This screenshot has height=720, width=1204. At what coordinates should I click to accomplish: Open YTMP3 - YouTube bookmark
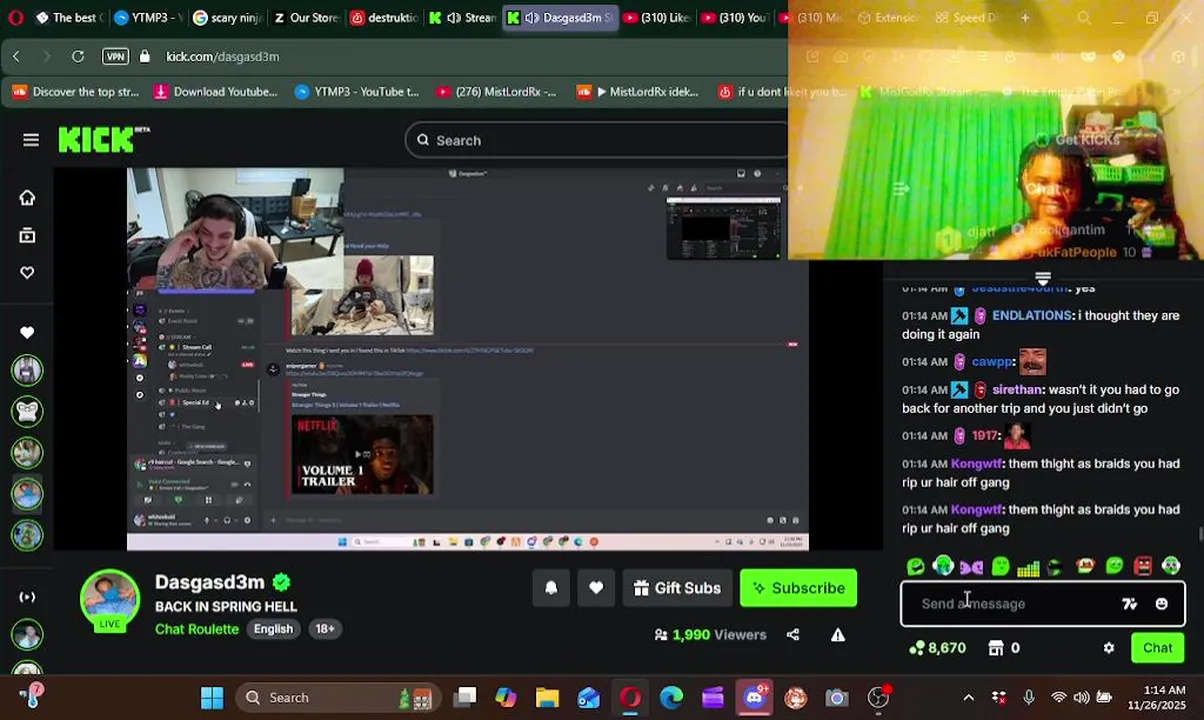(x=357, y=92)
